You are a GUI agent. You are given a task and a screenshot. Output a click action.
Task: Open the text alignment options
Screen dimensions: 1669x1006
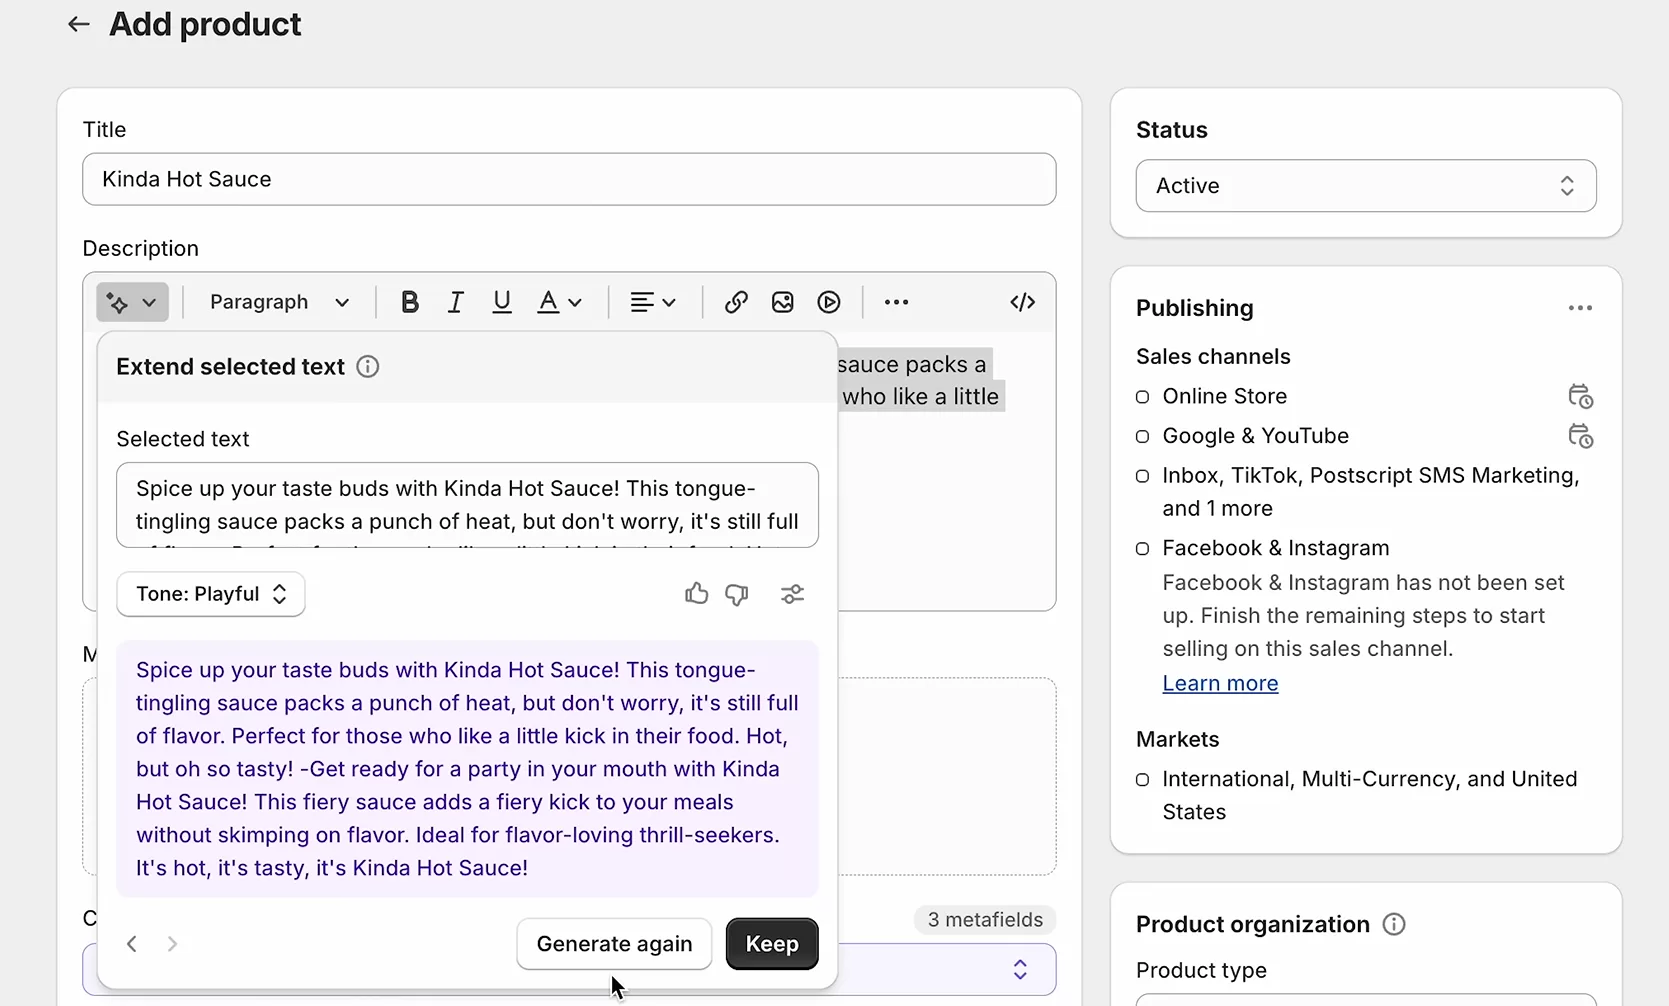[x=653, y=302]
